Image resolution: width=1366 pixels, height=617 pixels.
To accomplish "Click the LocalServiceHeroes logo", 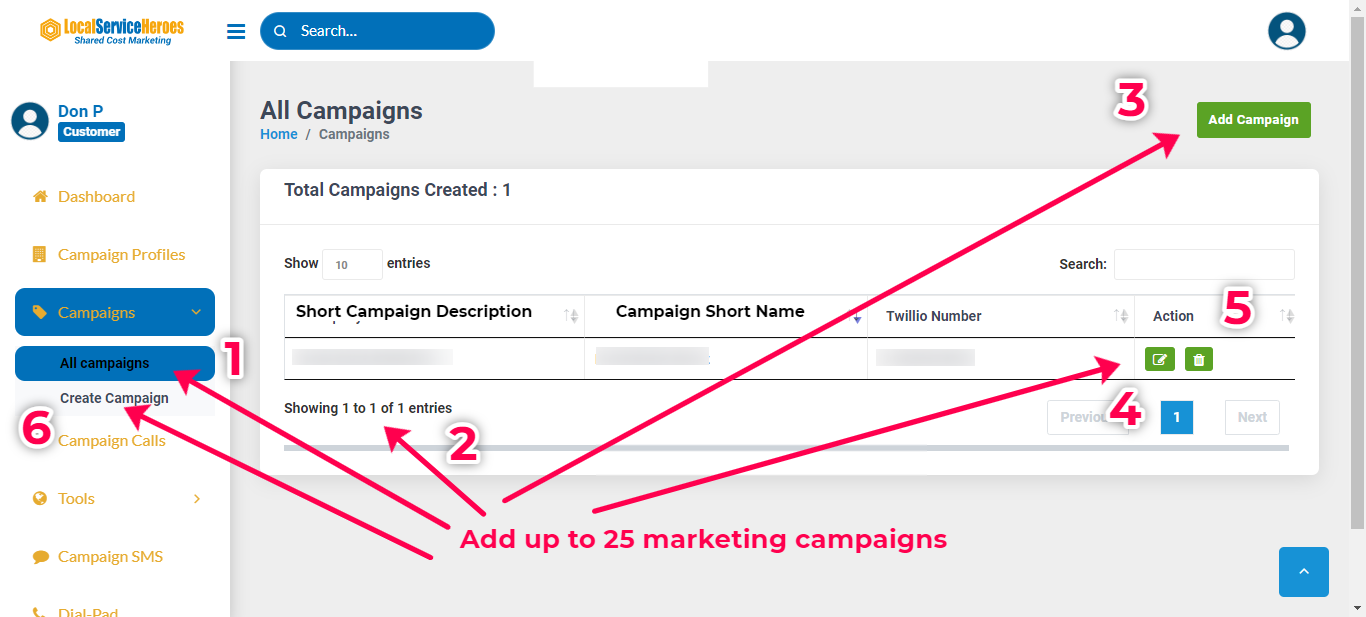I will (112, 30).
